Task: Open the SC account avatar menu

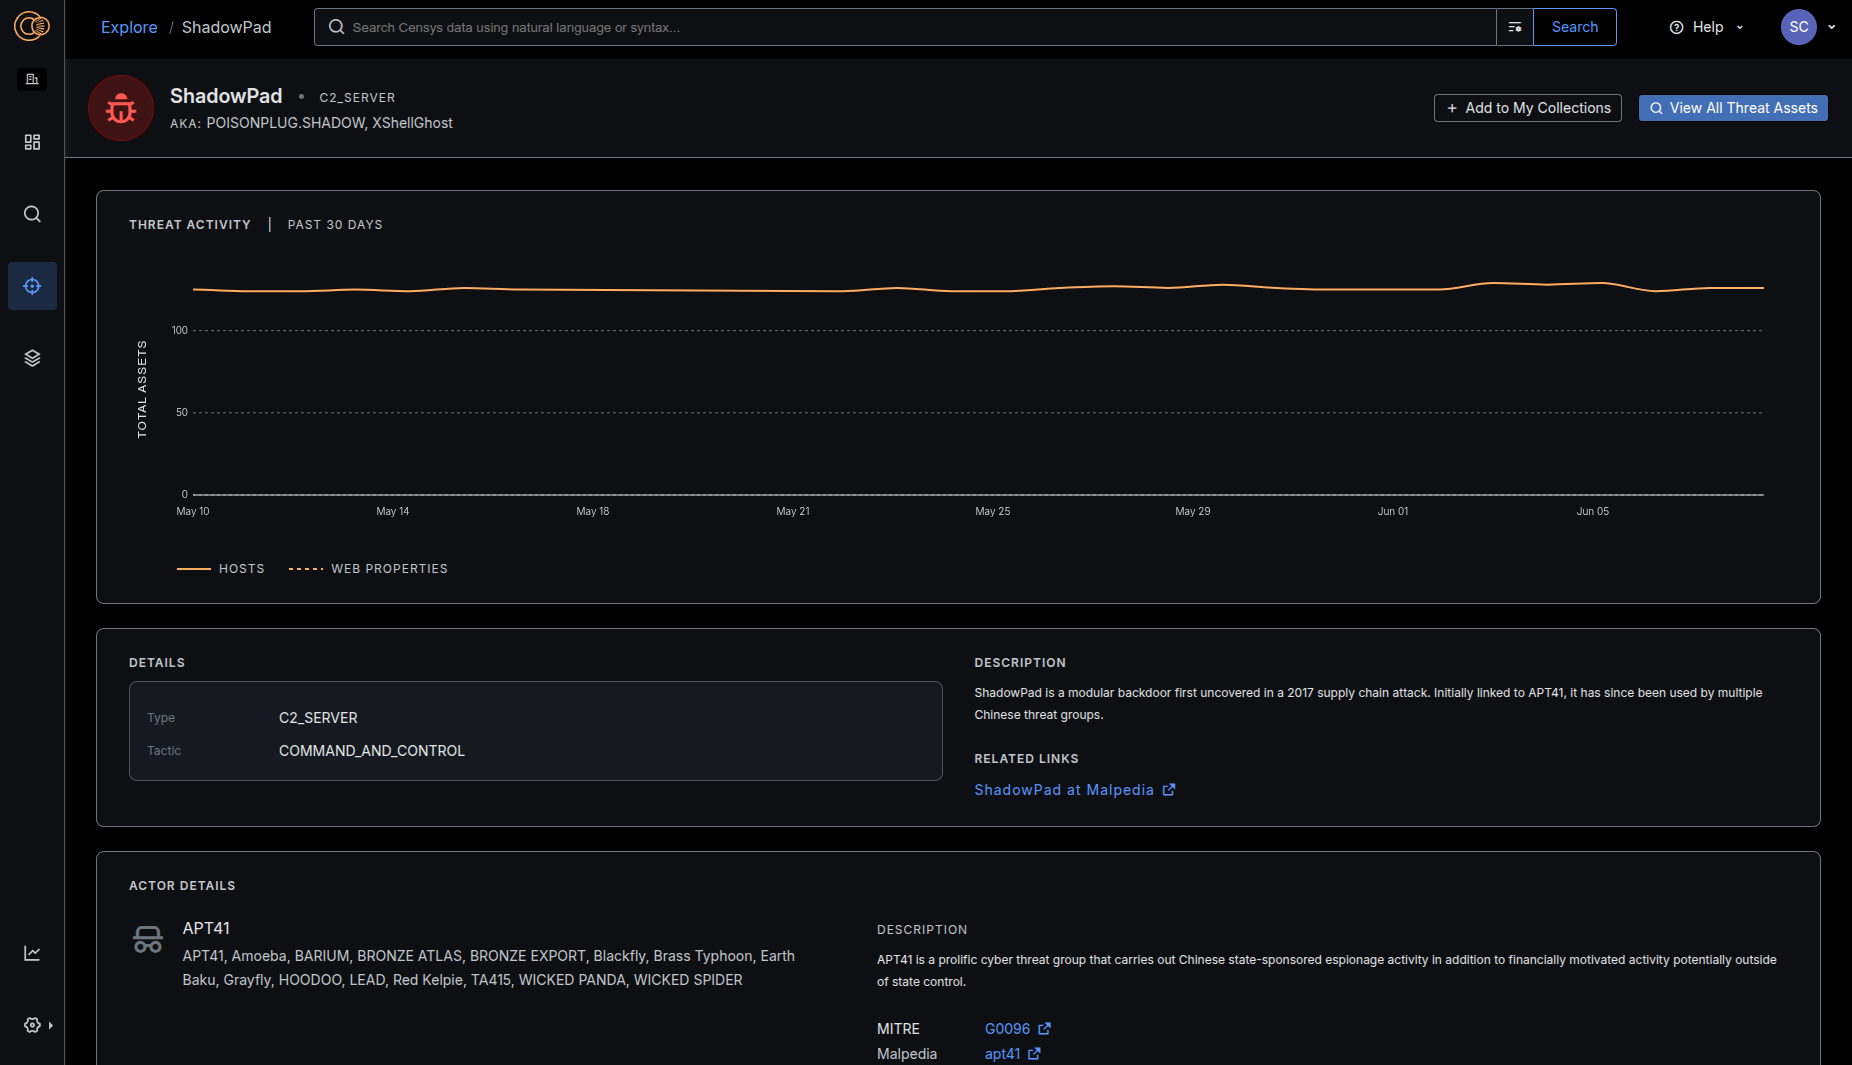Action: coord(1798,27)
